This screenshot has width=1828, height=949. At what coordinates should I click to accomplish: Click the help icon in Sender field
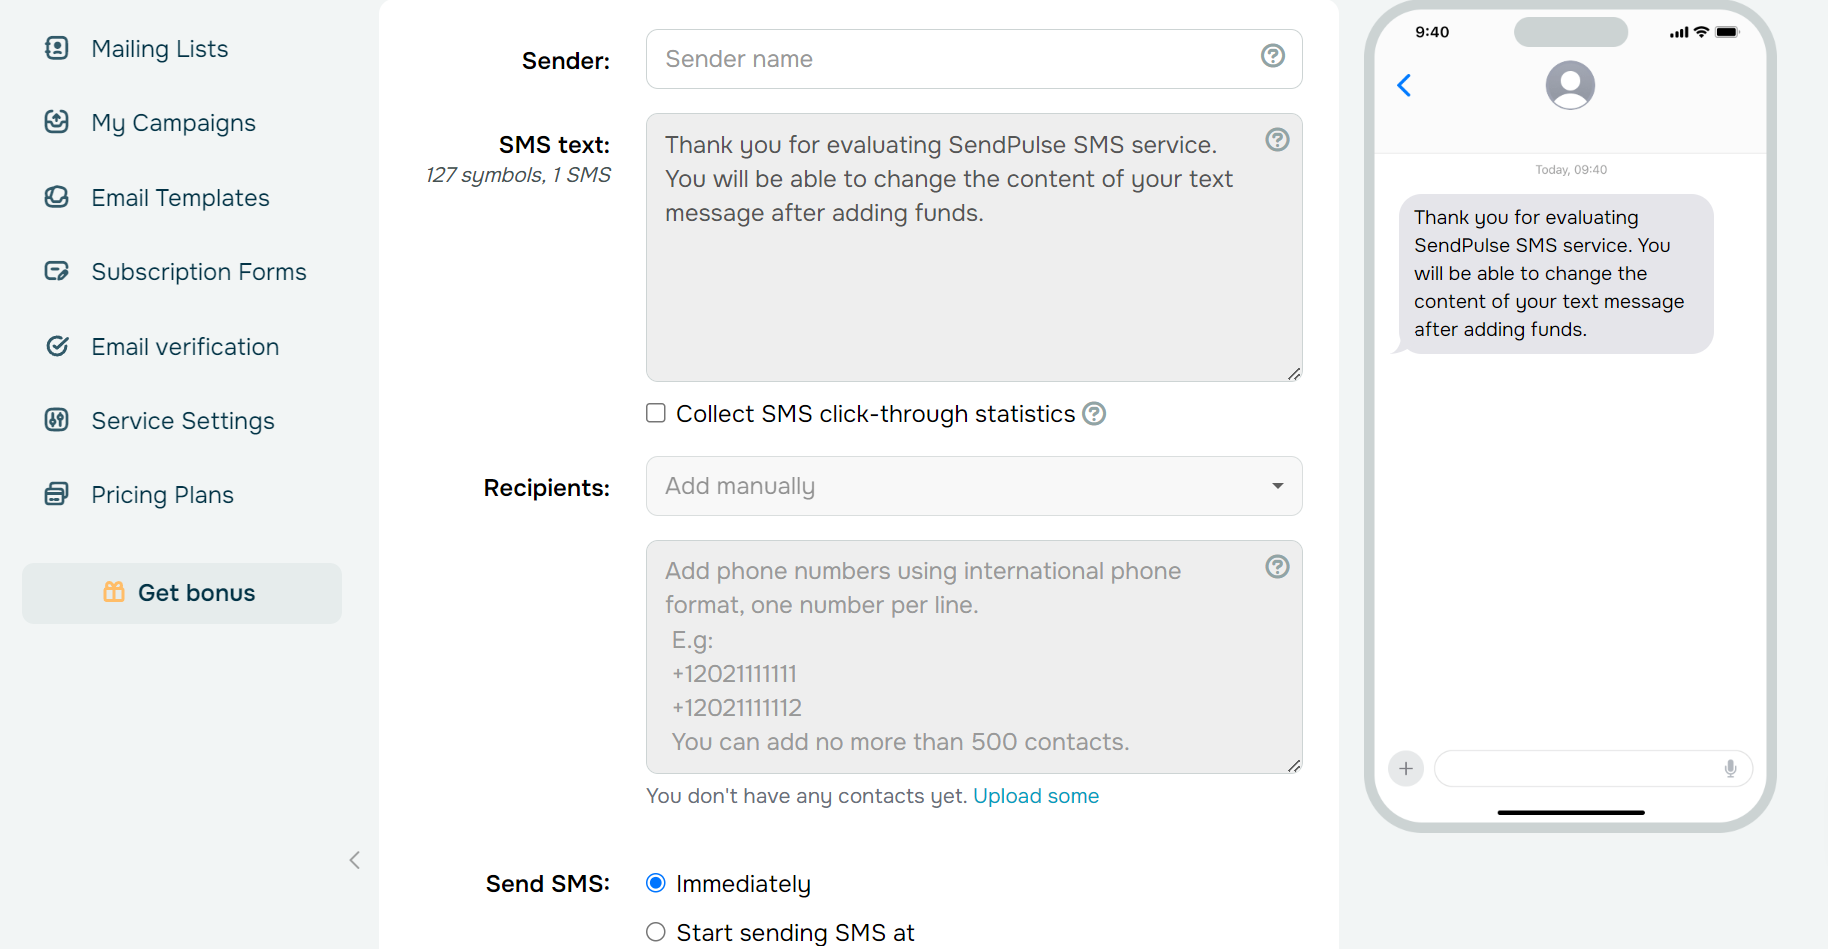(1272, 56)
